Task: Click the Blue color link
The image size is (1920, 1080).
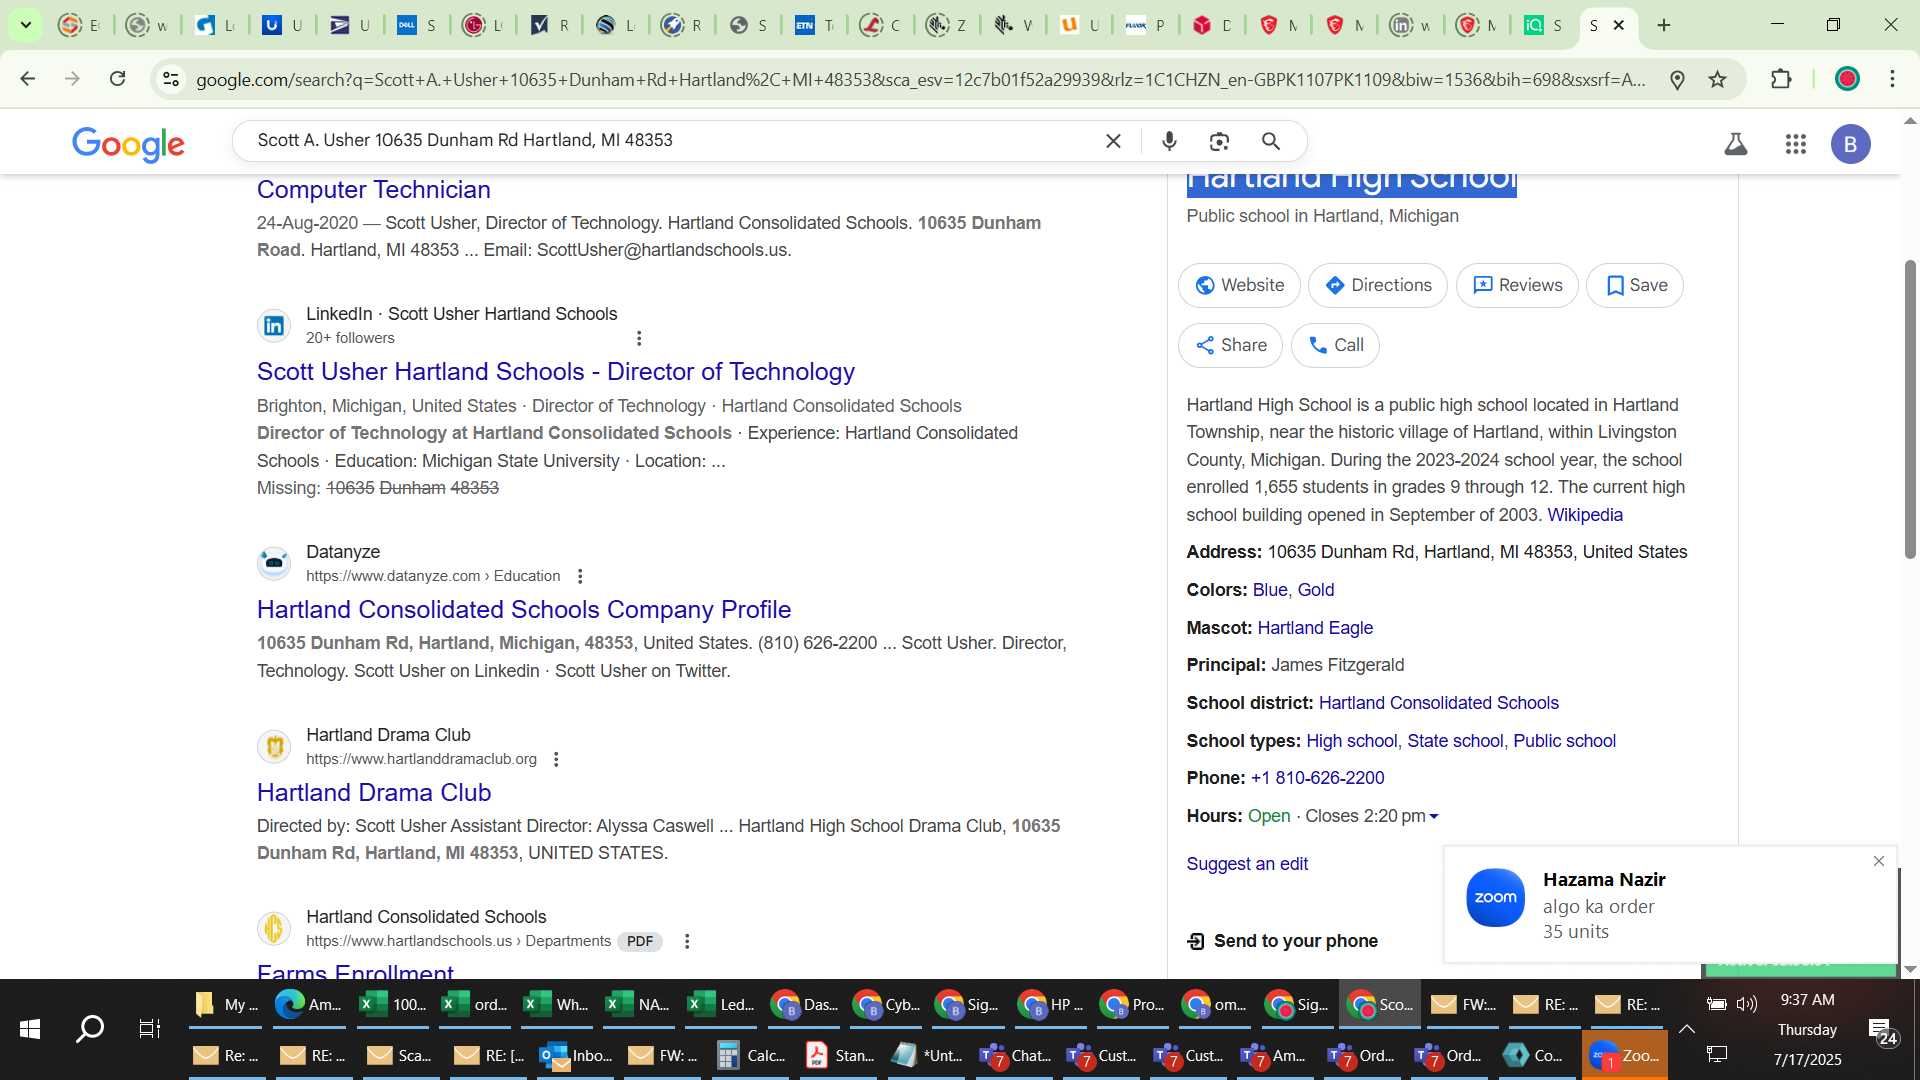Action: [1271, 590]
